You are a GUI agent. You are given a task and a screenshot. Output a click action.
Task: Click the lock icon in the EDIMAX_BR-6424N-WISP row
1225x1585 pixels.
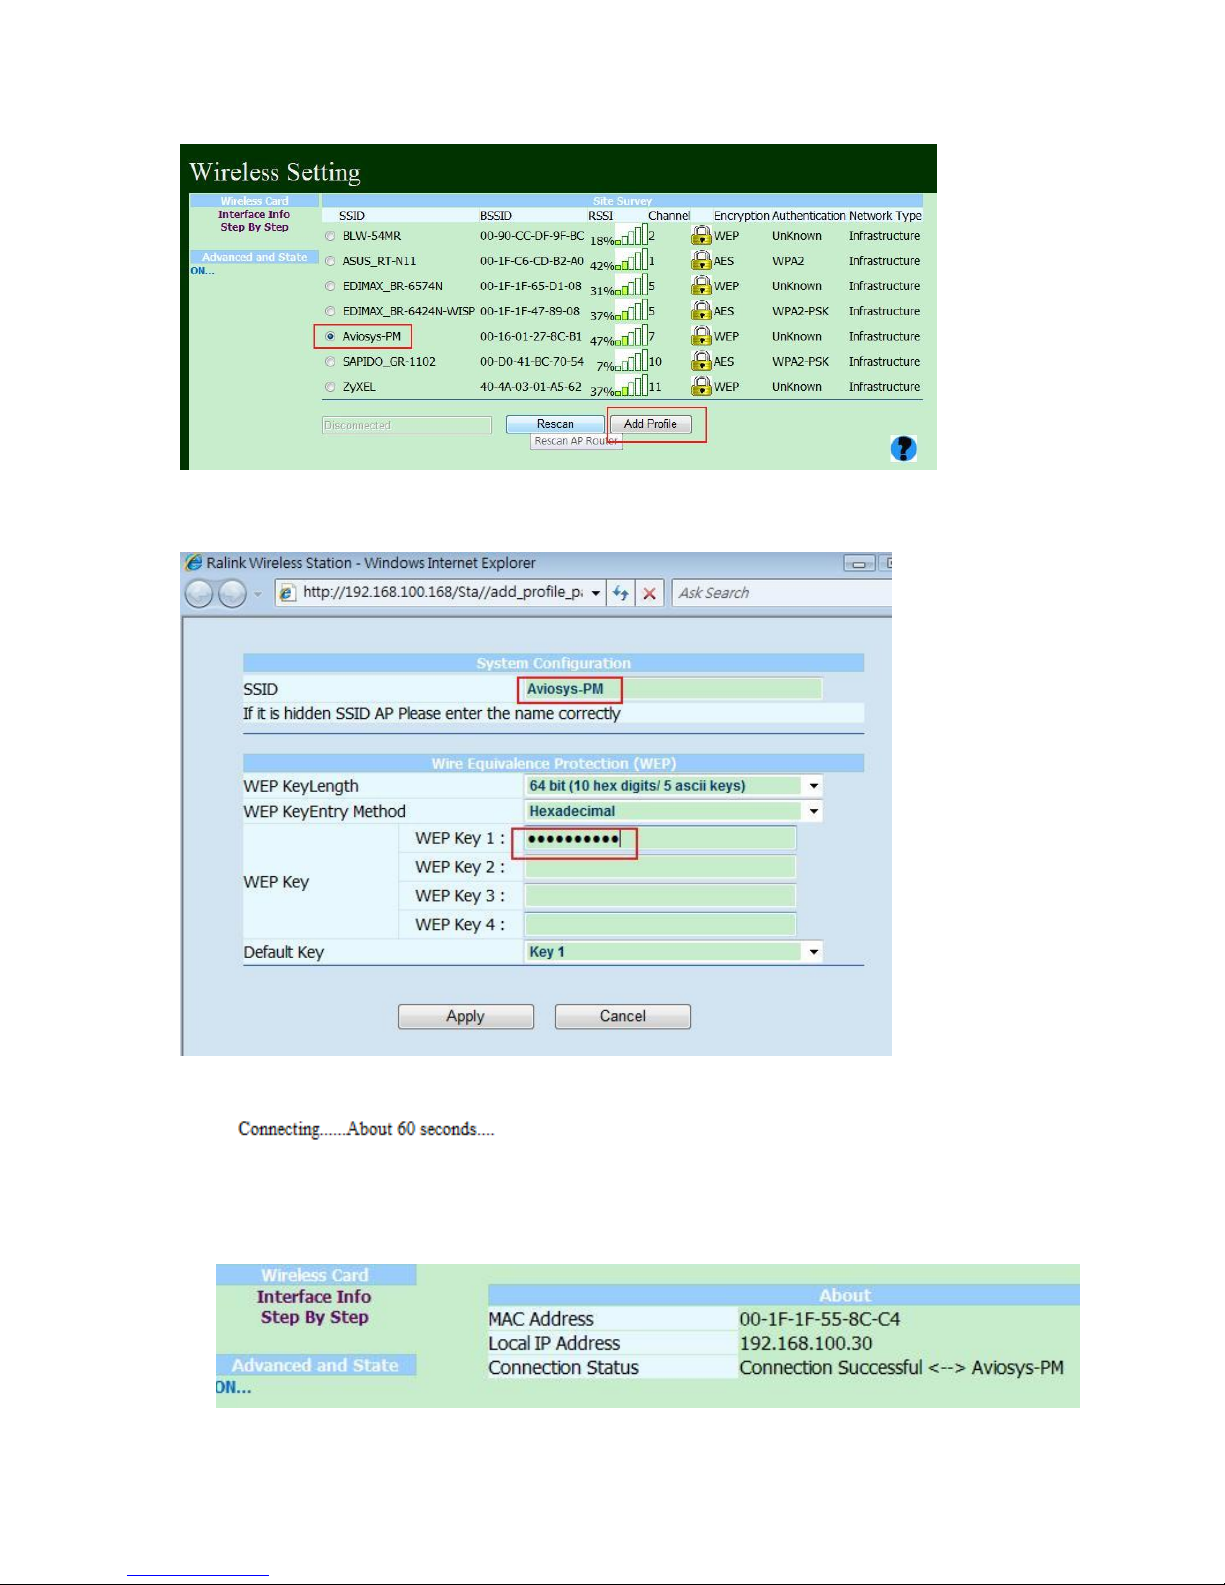coord(701,310)
